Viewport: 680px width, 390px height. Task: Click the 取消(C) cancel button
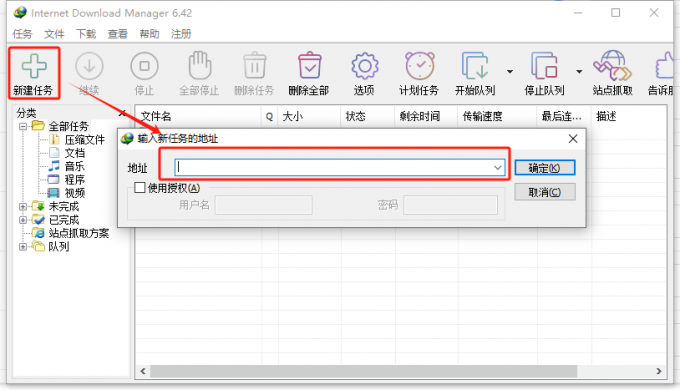(x=545, y=192)
